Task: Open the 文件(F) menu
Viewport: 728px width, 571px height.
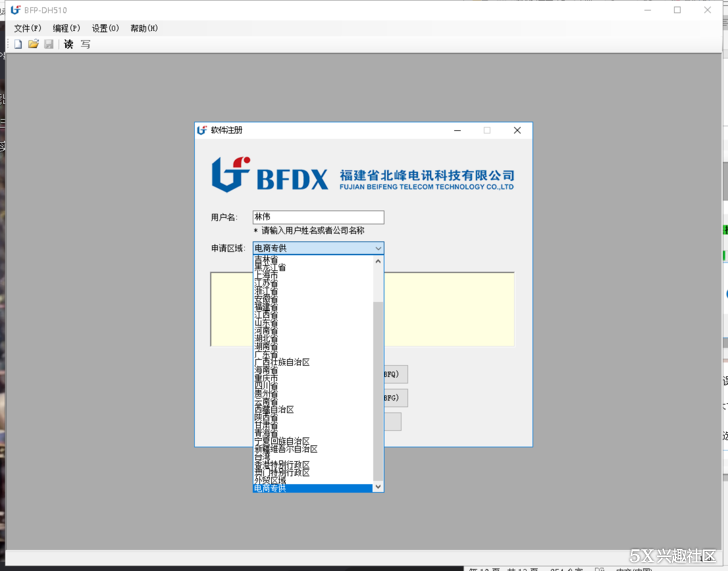Action: [28, 28]
